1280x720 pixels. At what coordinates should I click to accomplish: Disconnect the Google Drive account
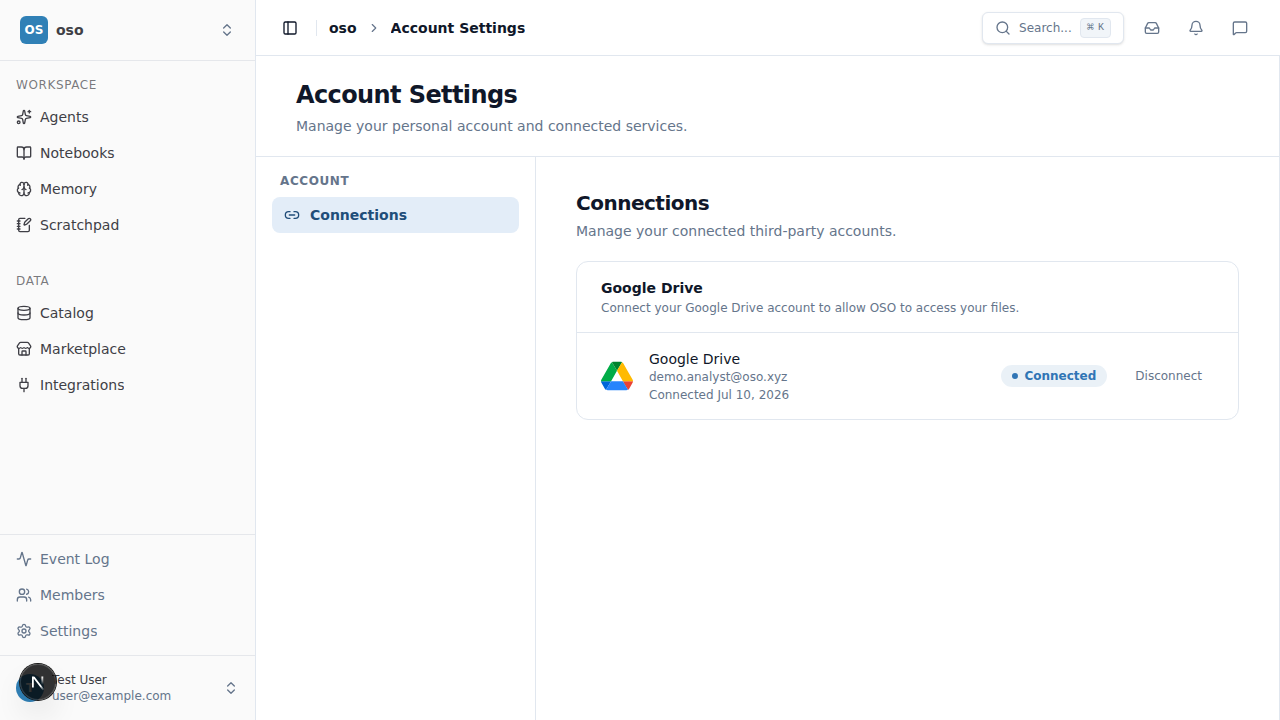pyautogui.click(x=1168, y=376)
